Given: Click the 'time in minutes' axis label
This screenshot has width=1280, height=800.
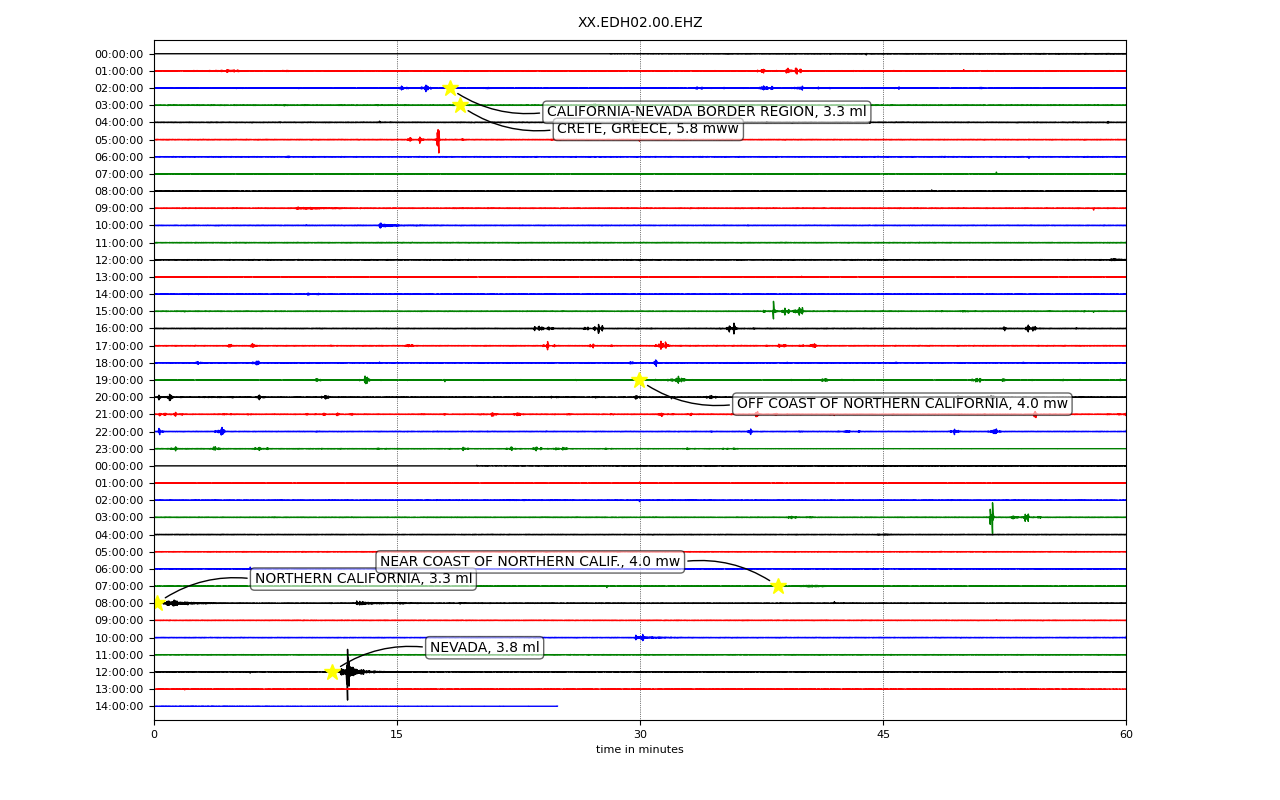Looking at the screenshot, I should pos(640,750).
